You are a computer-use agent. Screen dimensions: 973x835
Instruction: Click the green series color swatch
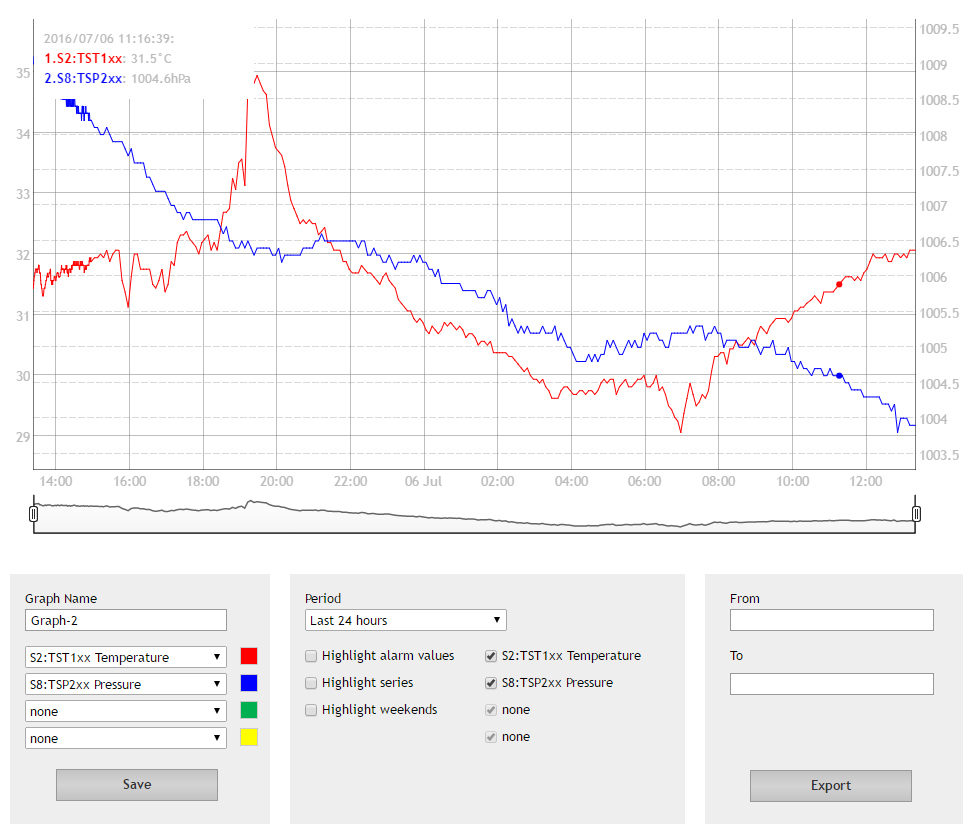(249, 710)
